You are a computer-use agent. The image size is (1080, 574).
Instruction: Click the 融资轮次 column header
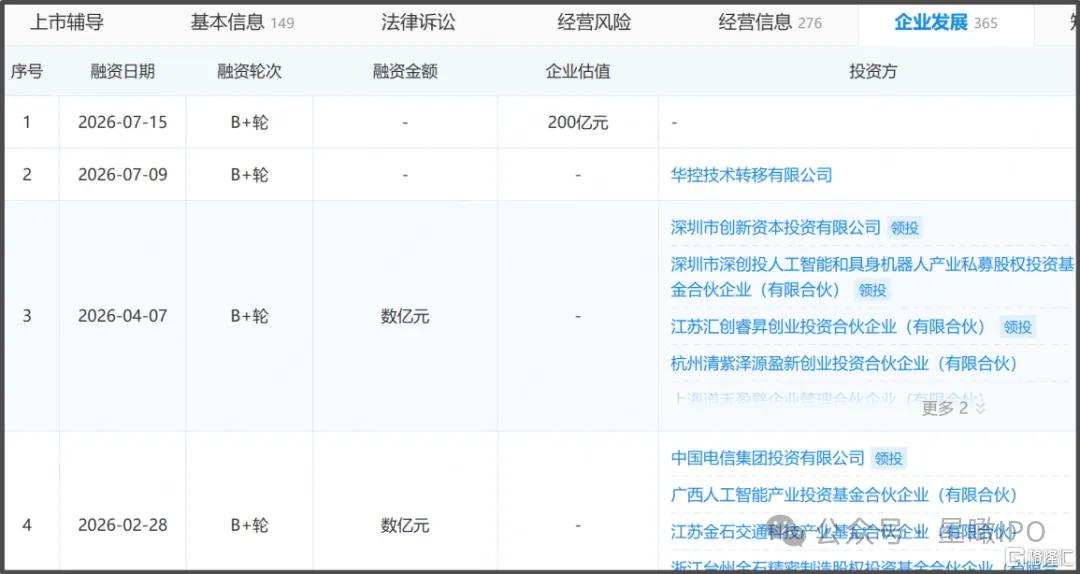pos(249,71)
